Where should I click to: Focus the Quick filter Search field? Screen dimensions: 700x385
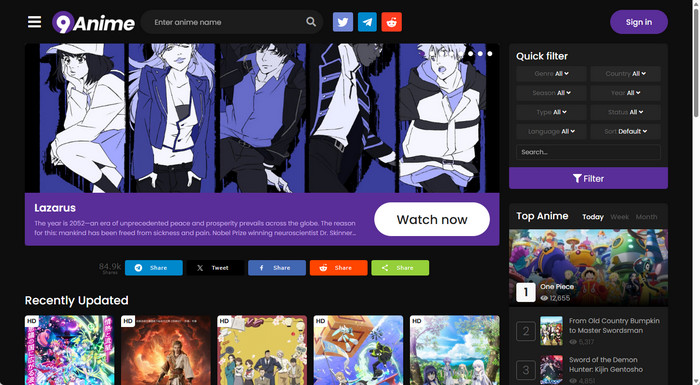pos(588,152)
